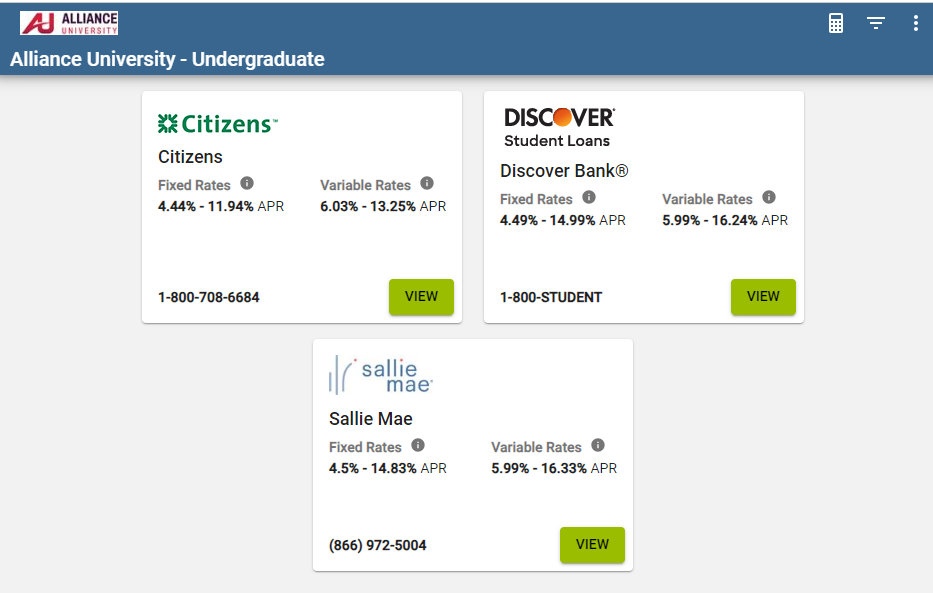Click the Alliance University logo

click(x=69, y=23)
